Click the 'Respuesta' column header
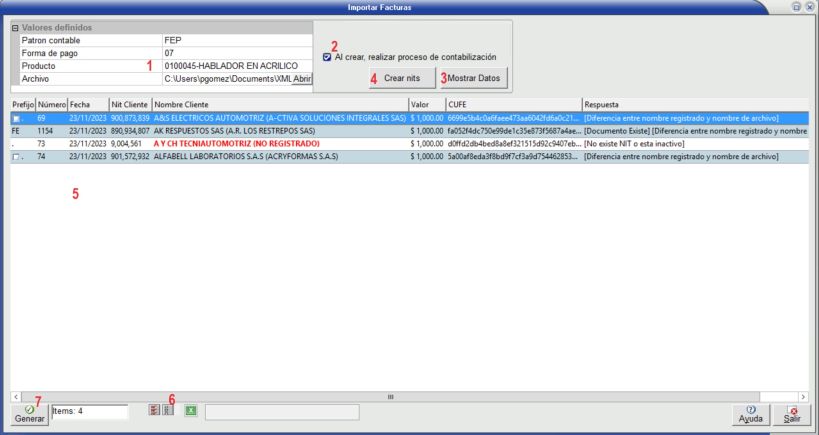Image resolution: width=819 pixels, height=435 pixels. pyautogui.click(x=694, y=104)
